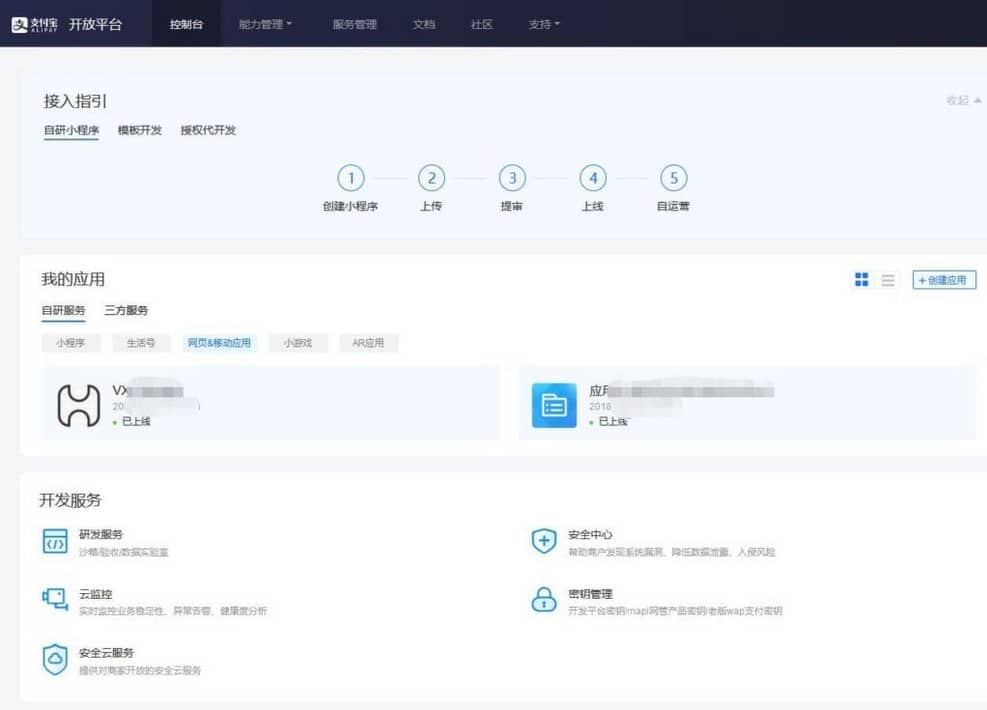Screen dimensions: 987x710
Task: Click the Alipay logo in header
Action: [x=35, y=24]
